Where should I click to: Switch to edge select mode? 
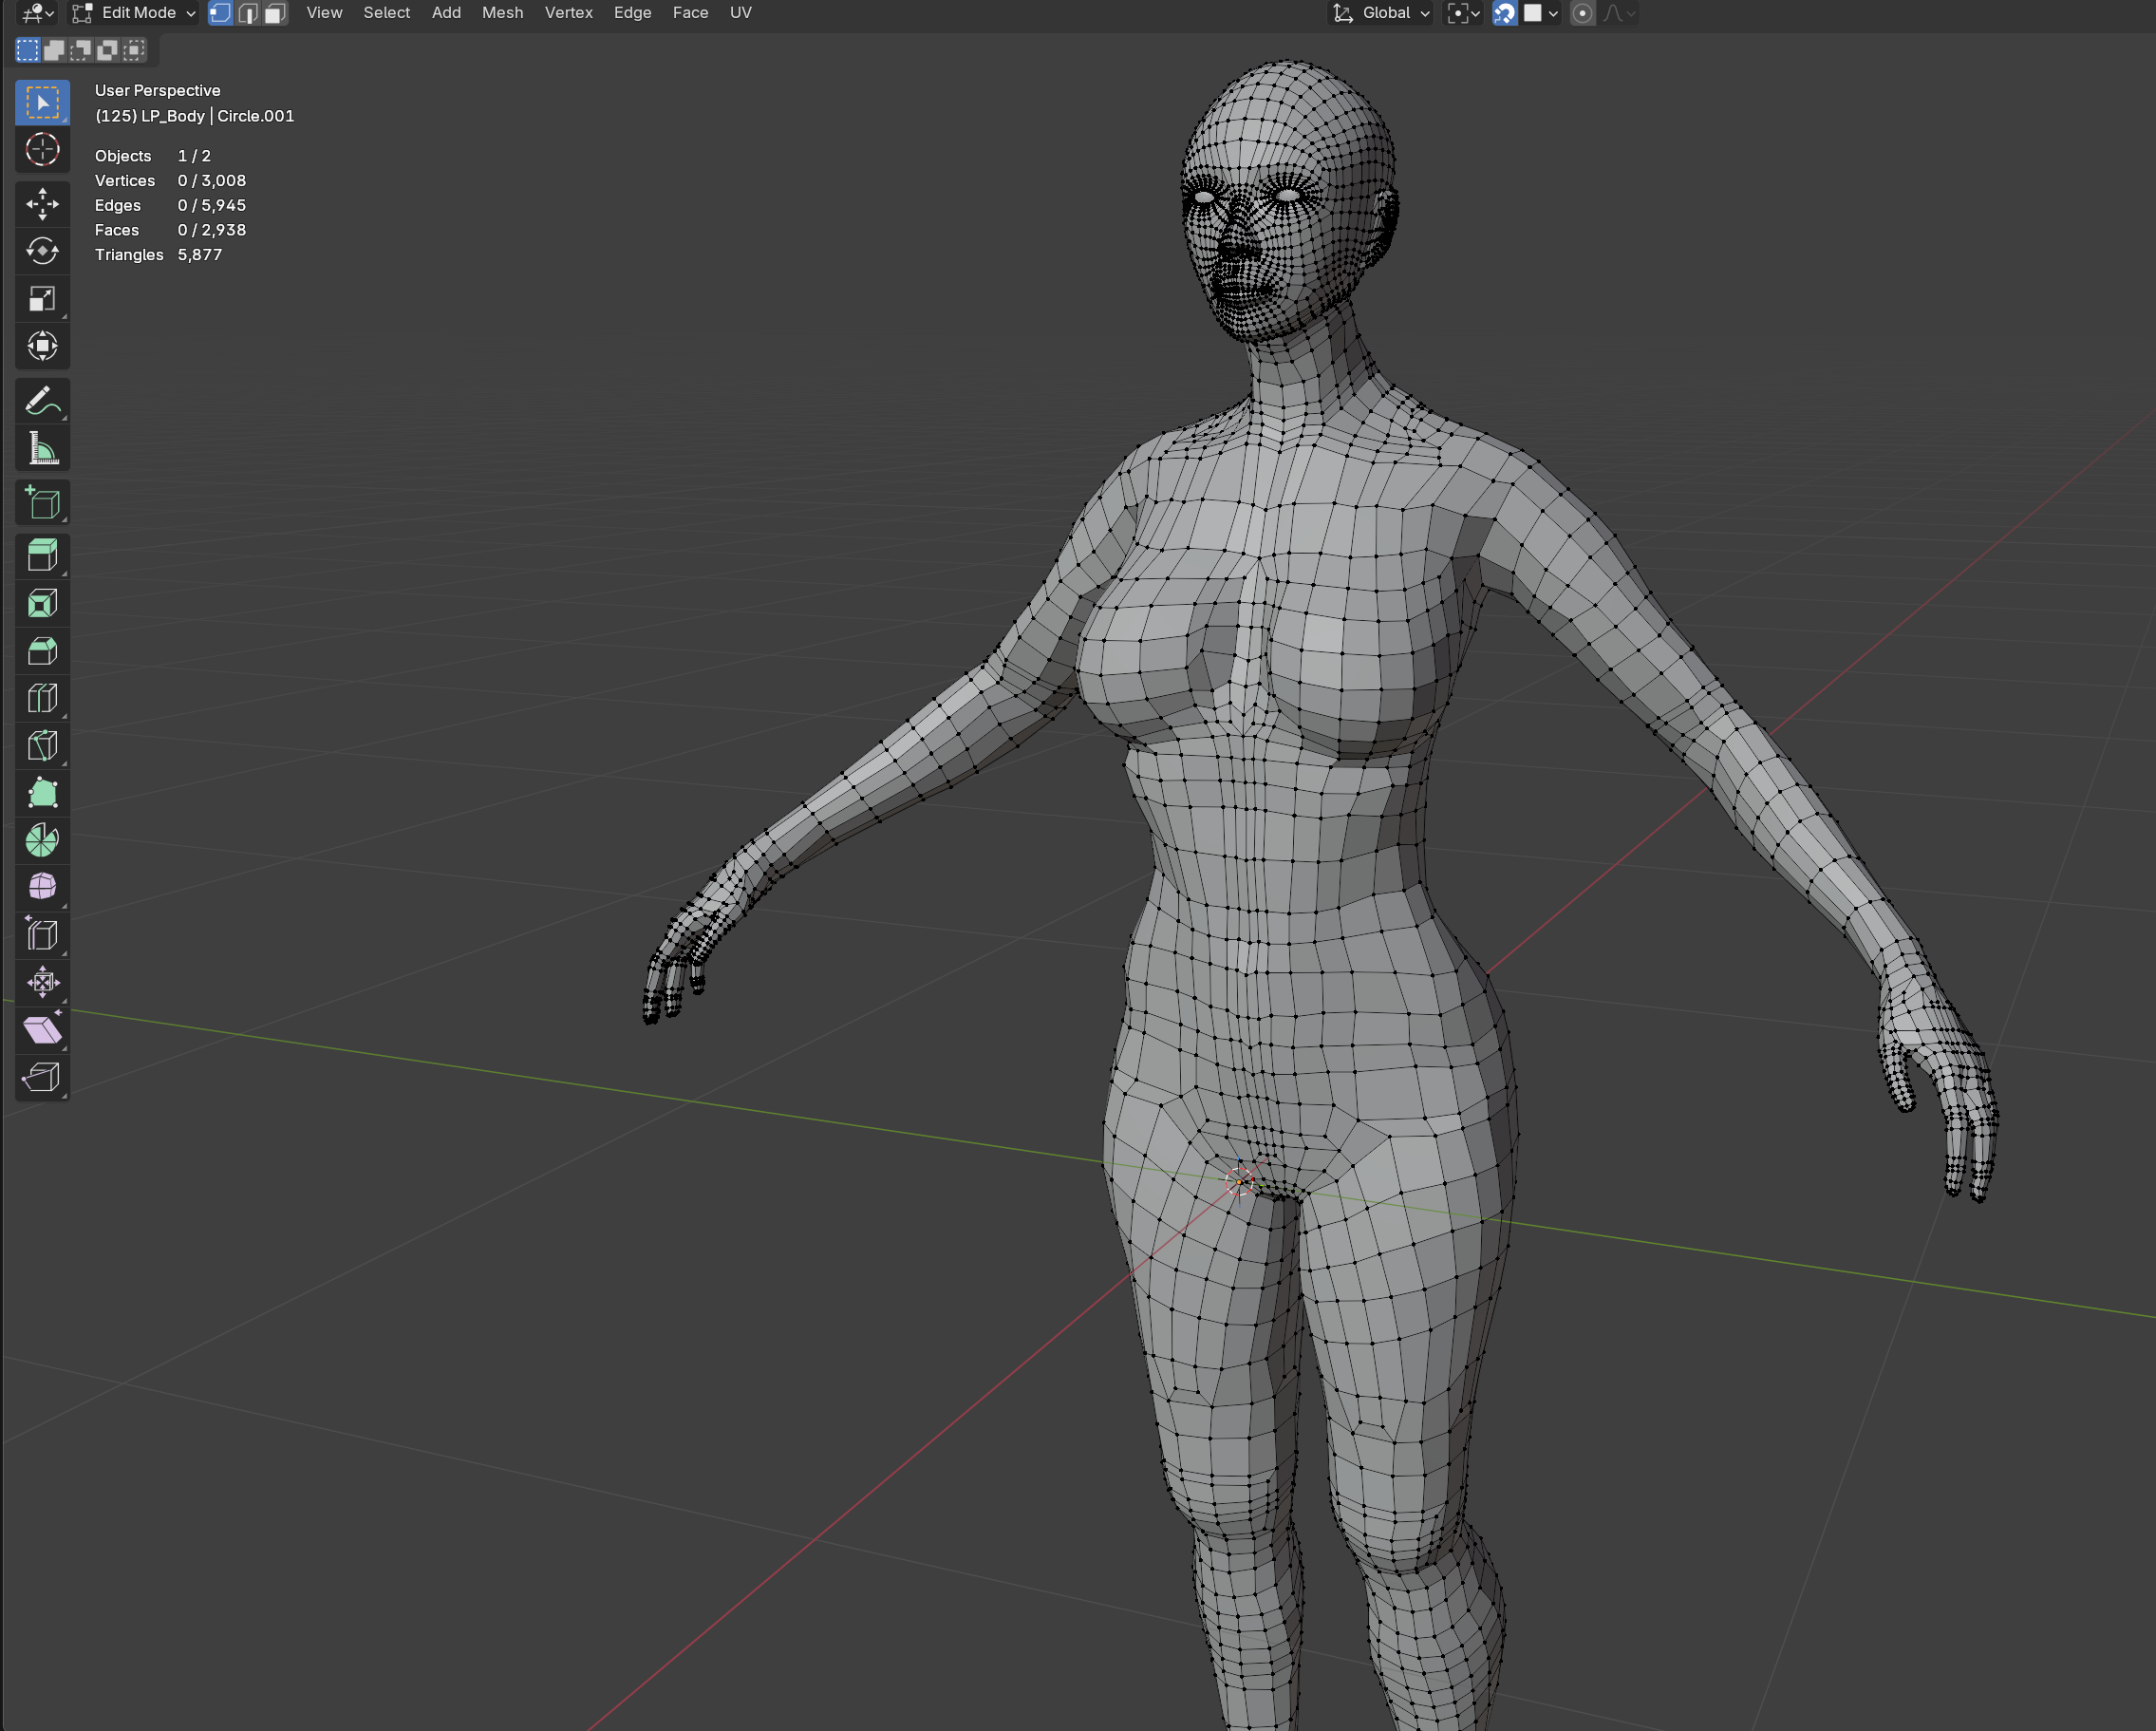click(x=248, y=13)
